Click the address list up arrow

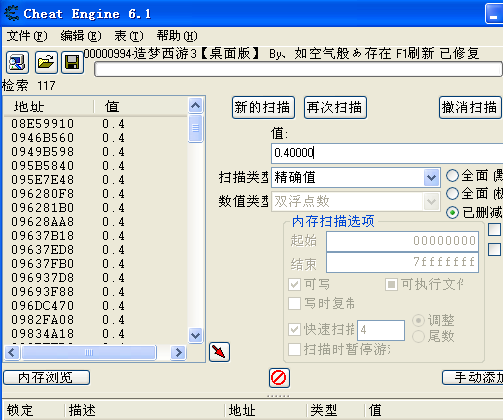(195, 106)
